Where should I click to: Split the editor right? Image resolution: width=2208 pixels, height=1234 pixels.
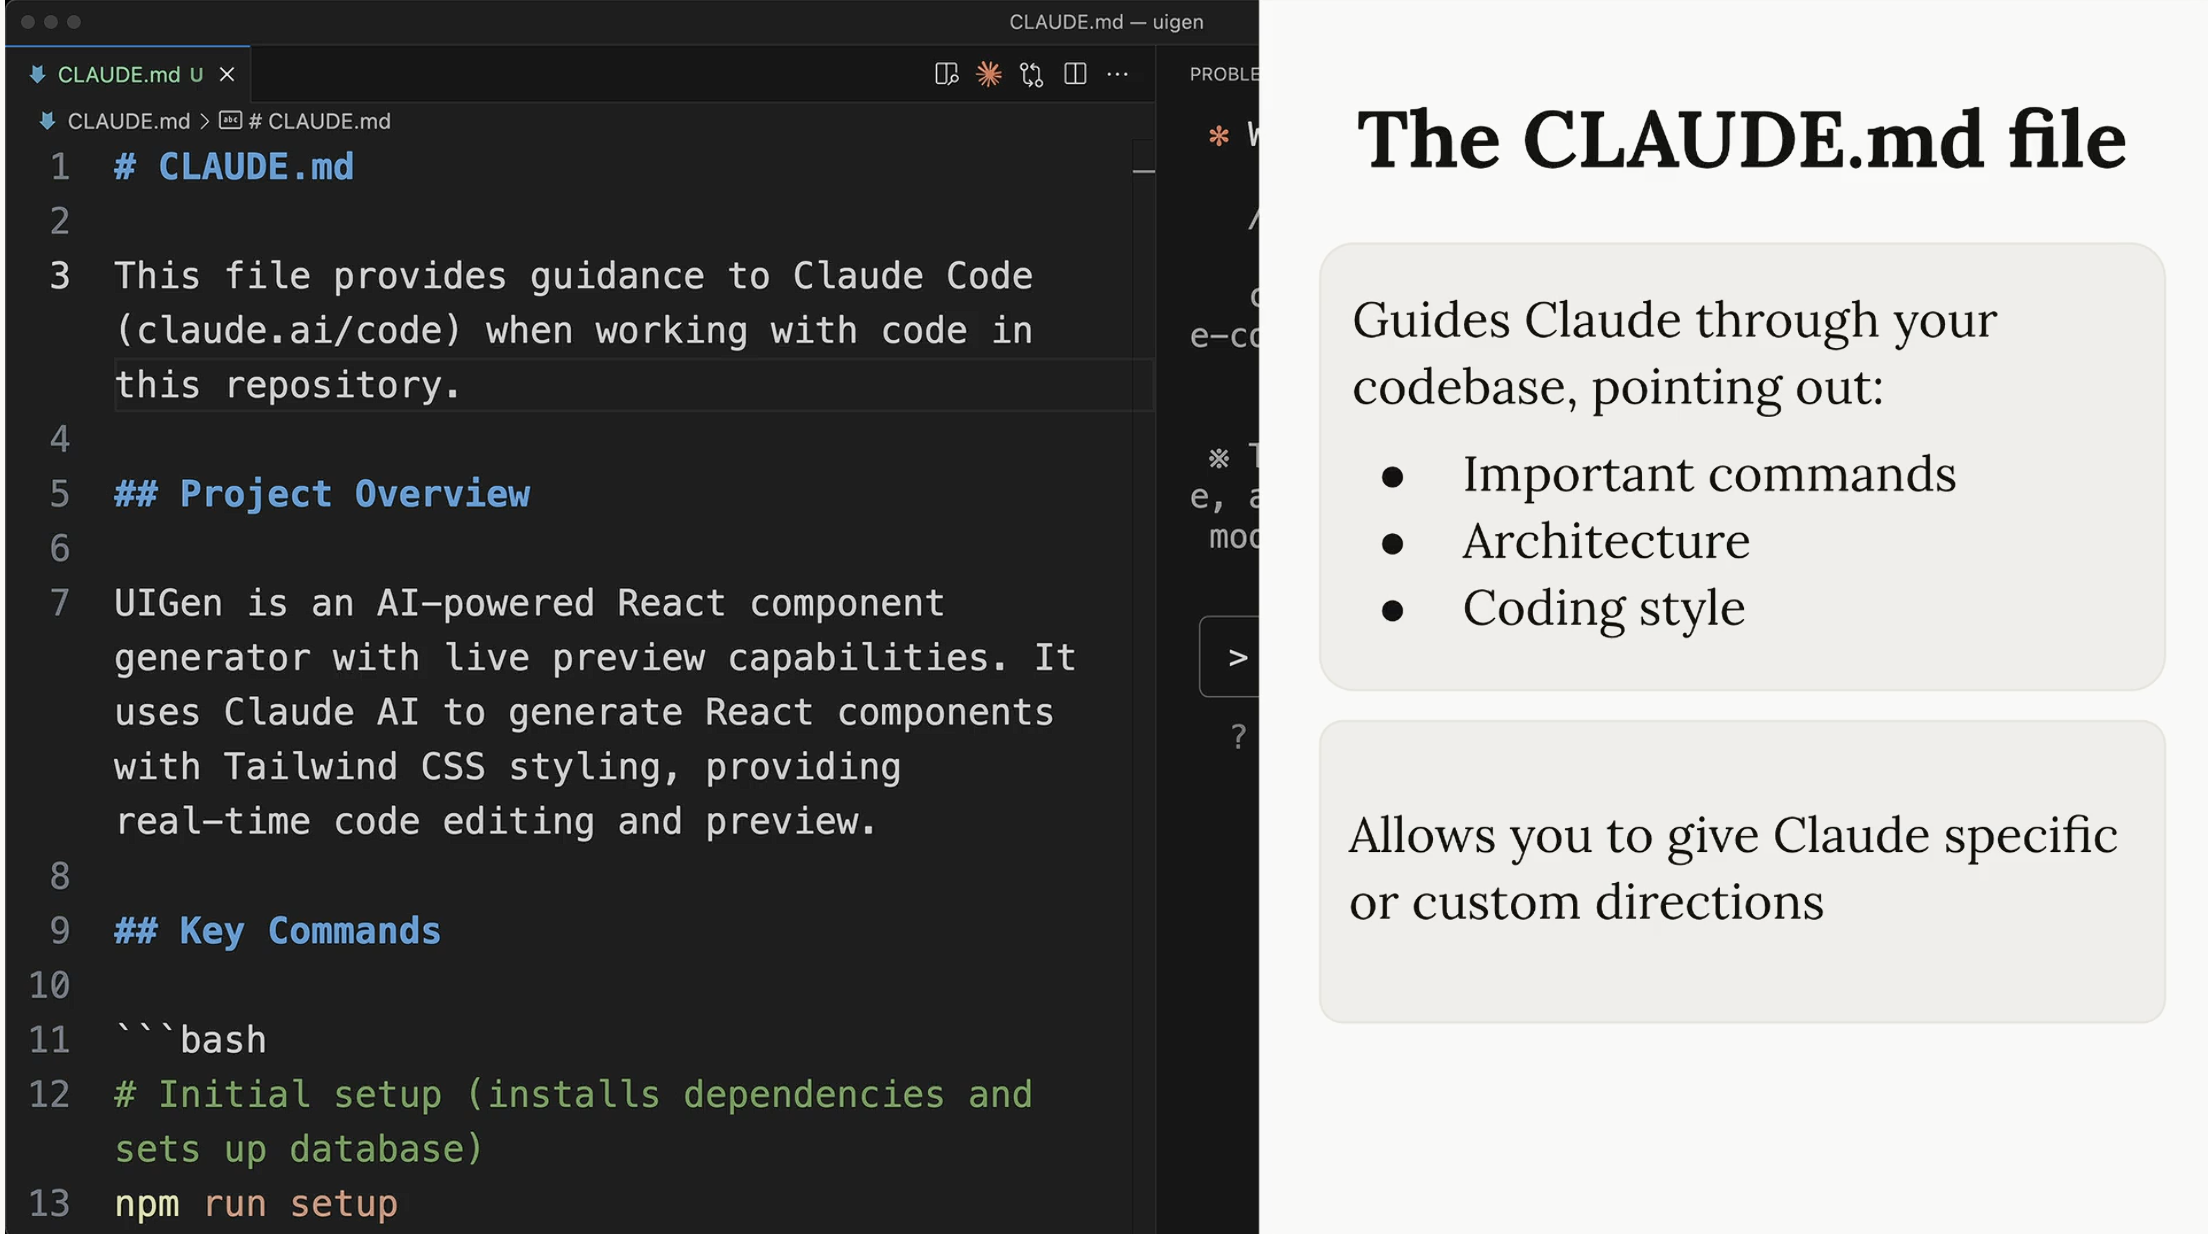tap(1075, 74)
